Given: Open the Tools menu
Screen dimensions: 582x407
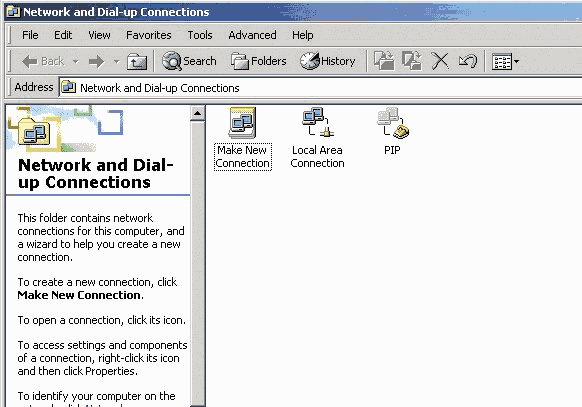Looking at the screenshot, I should coord(200,35).
